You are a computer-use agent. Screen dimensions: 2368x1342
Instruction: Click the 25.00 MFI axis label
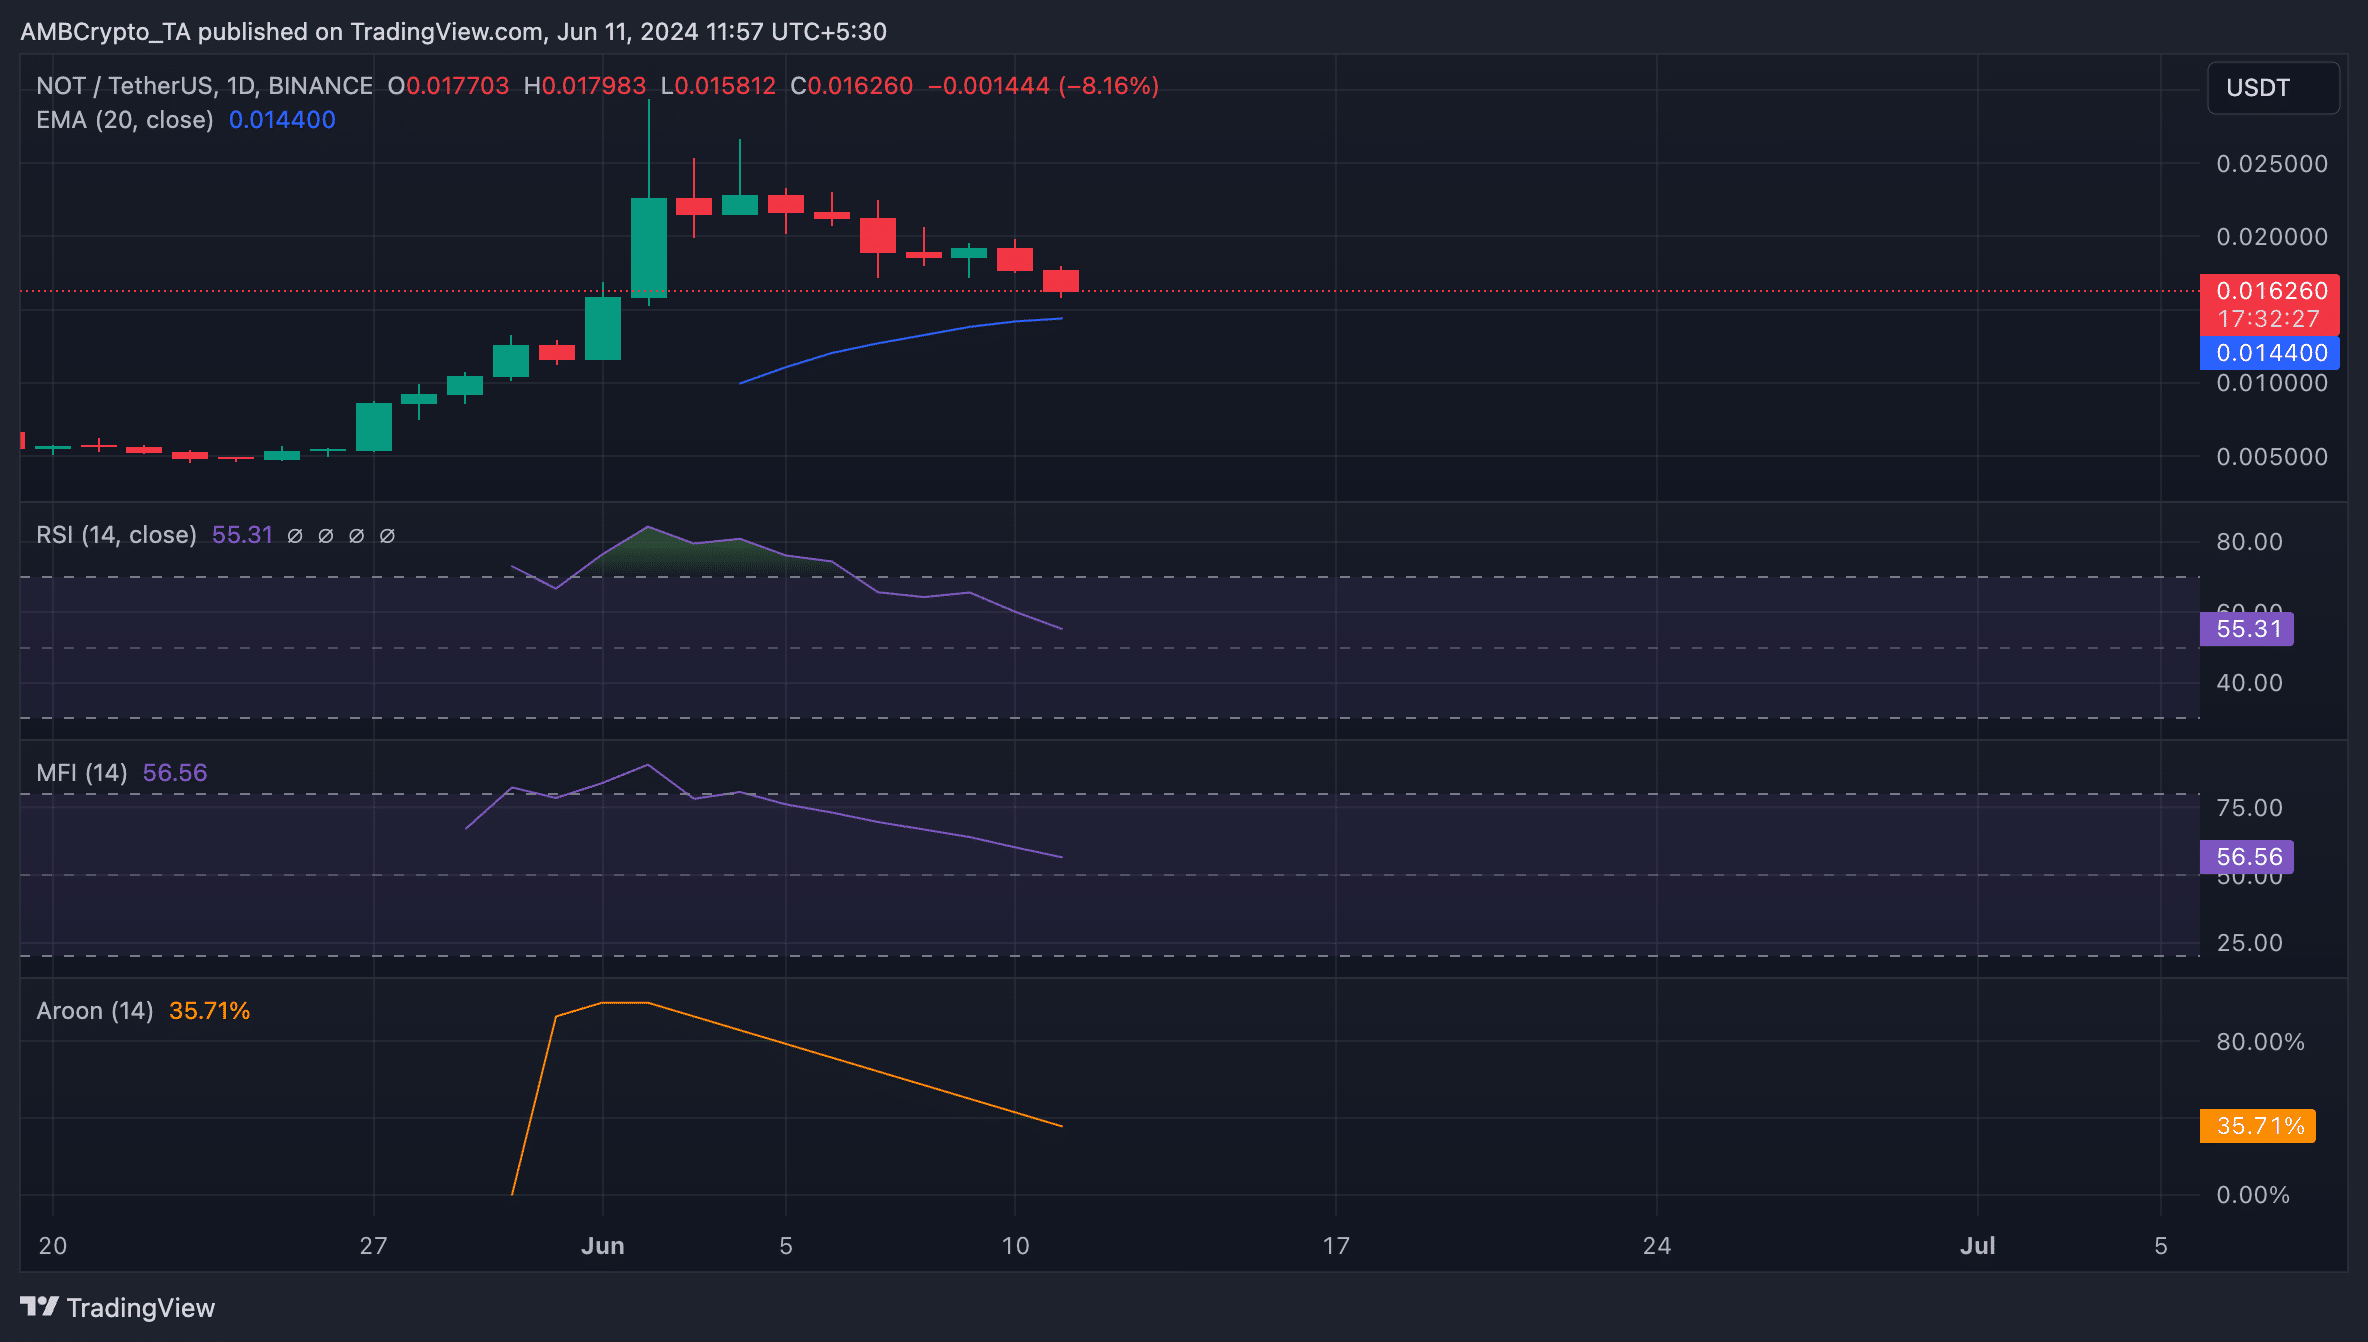pyautogui.click(x=2250, y=943)
